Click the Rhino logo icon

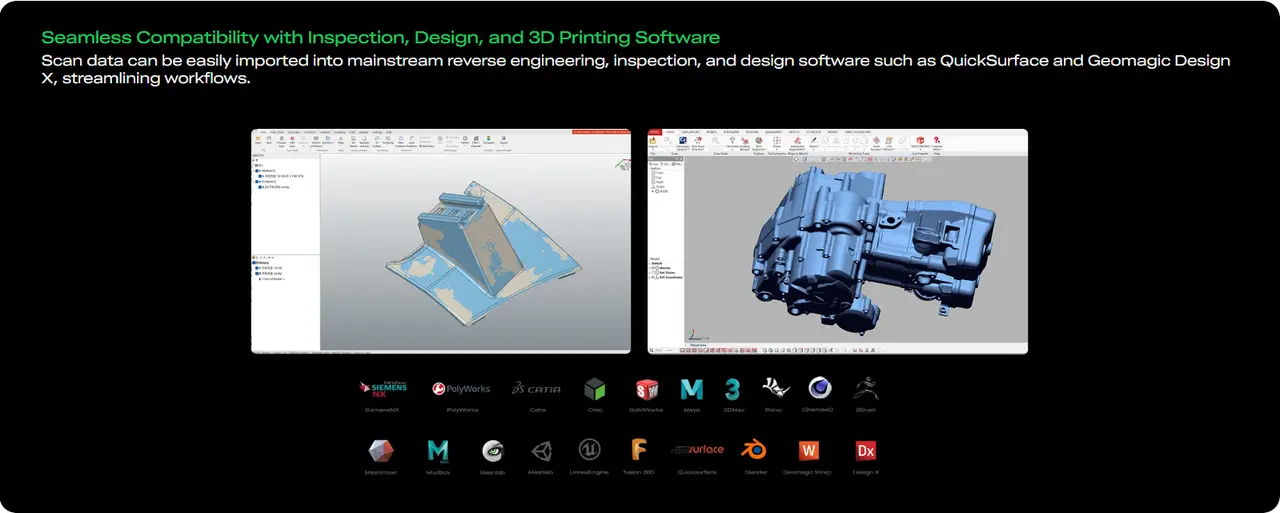coord(772,389)
